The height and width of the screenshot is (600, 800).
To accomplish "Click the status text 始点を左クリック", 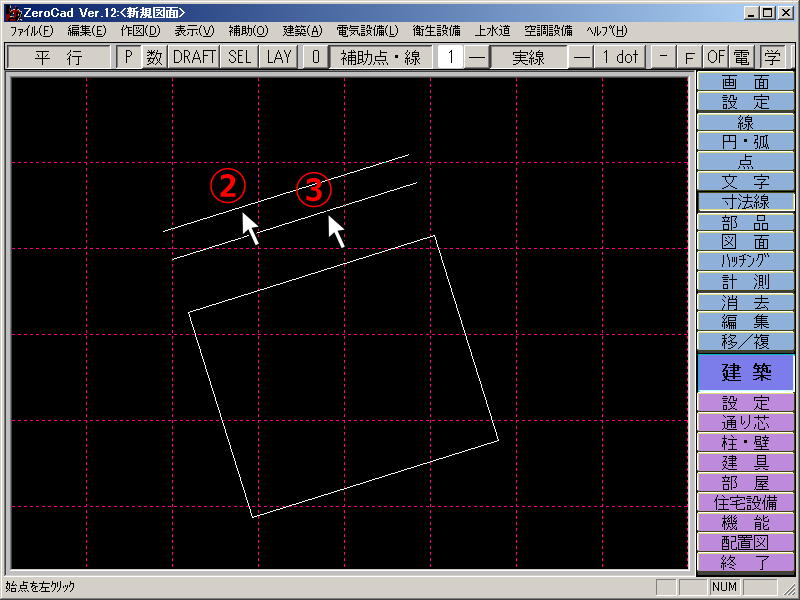I will point(40,587).
